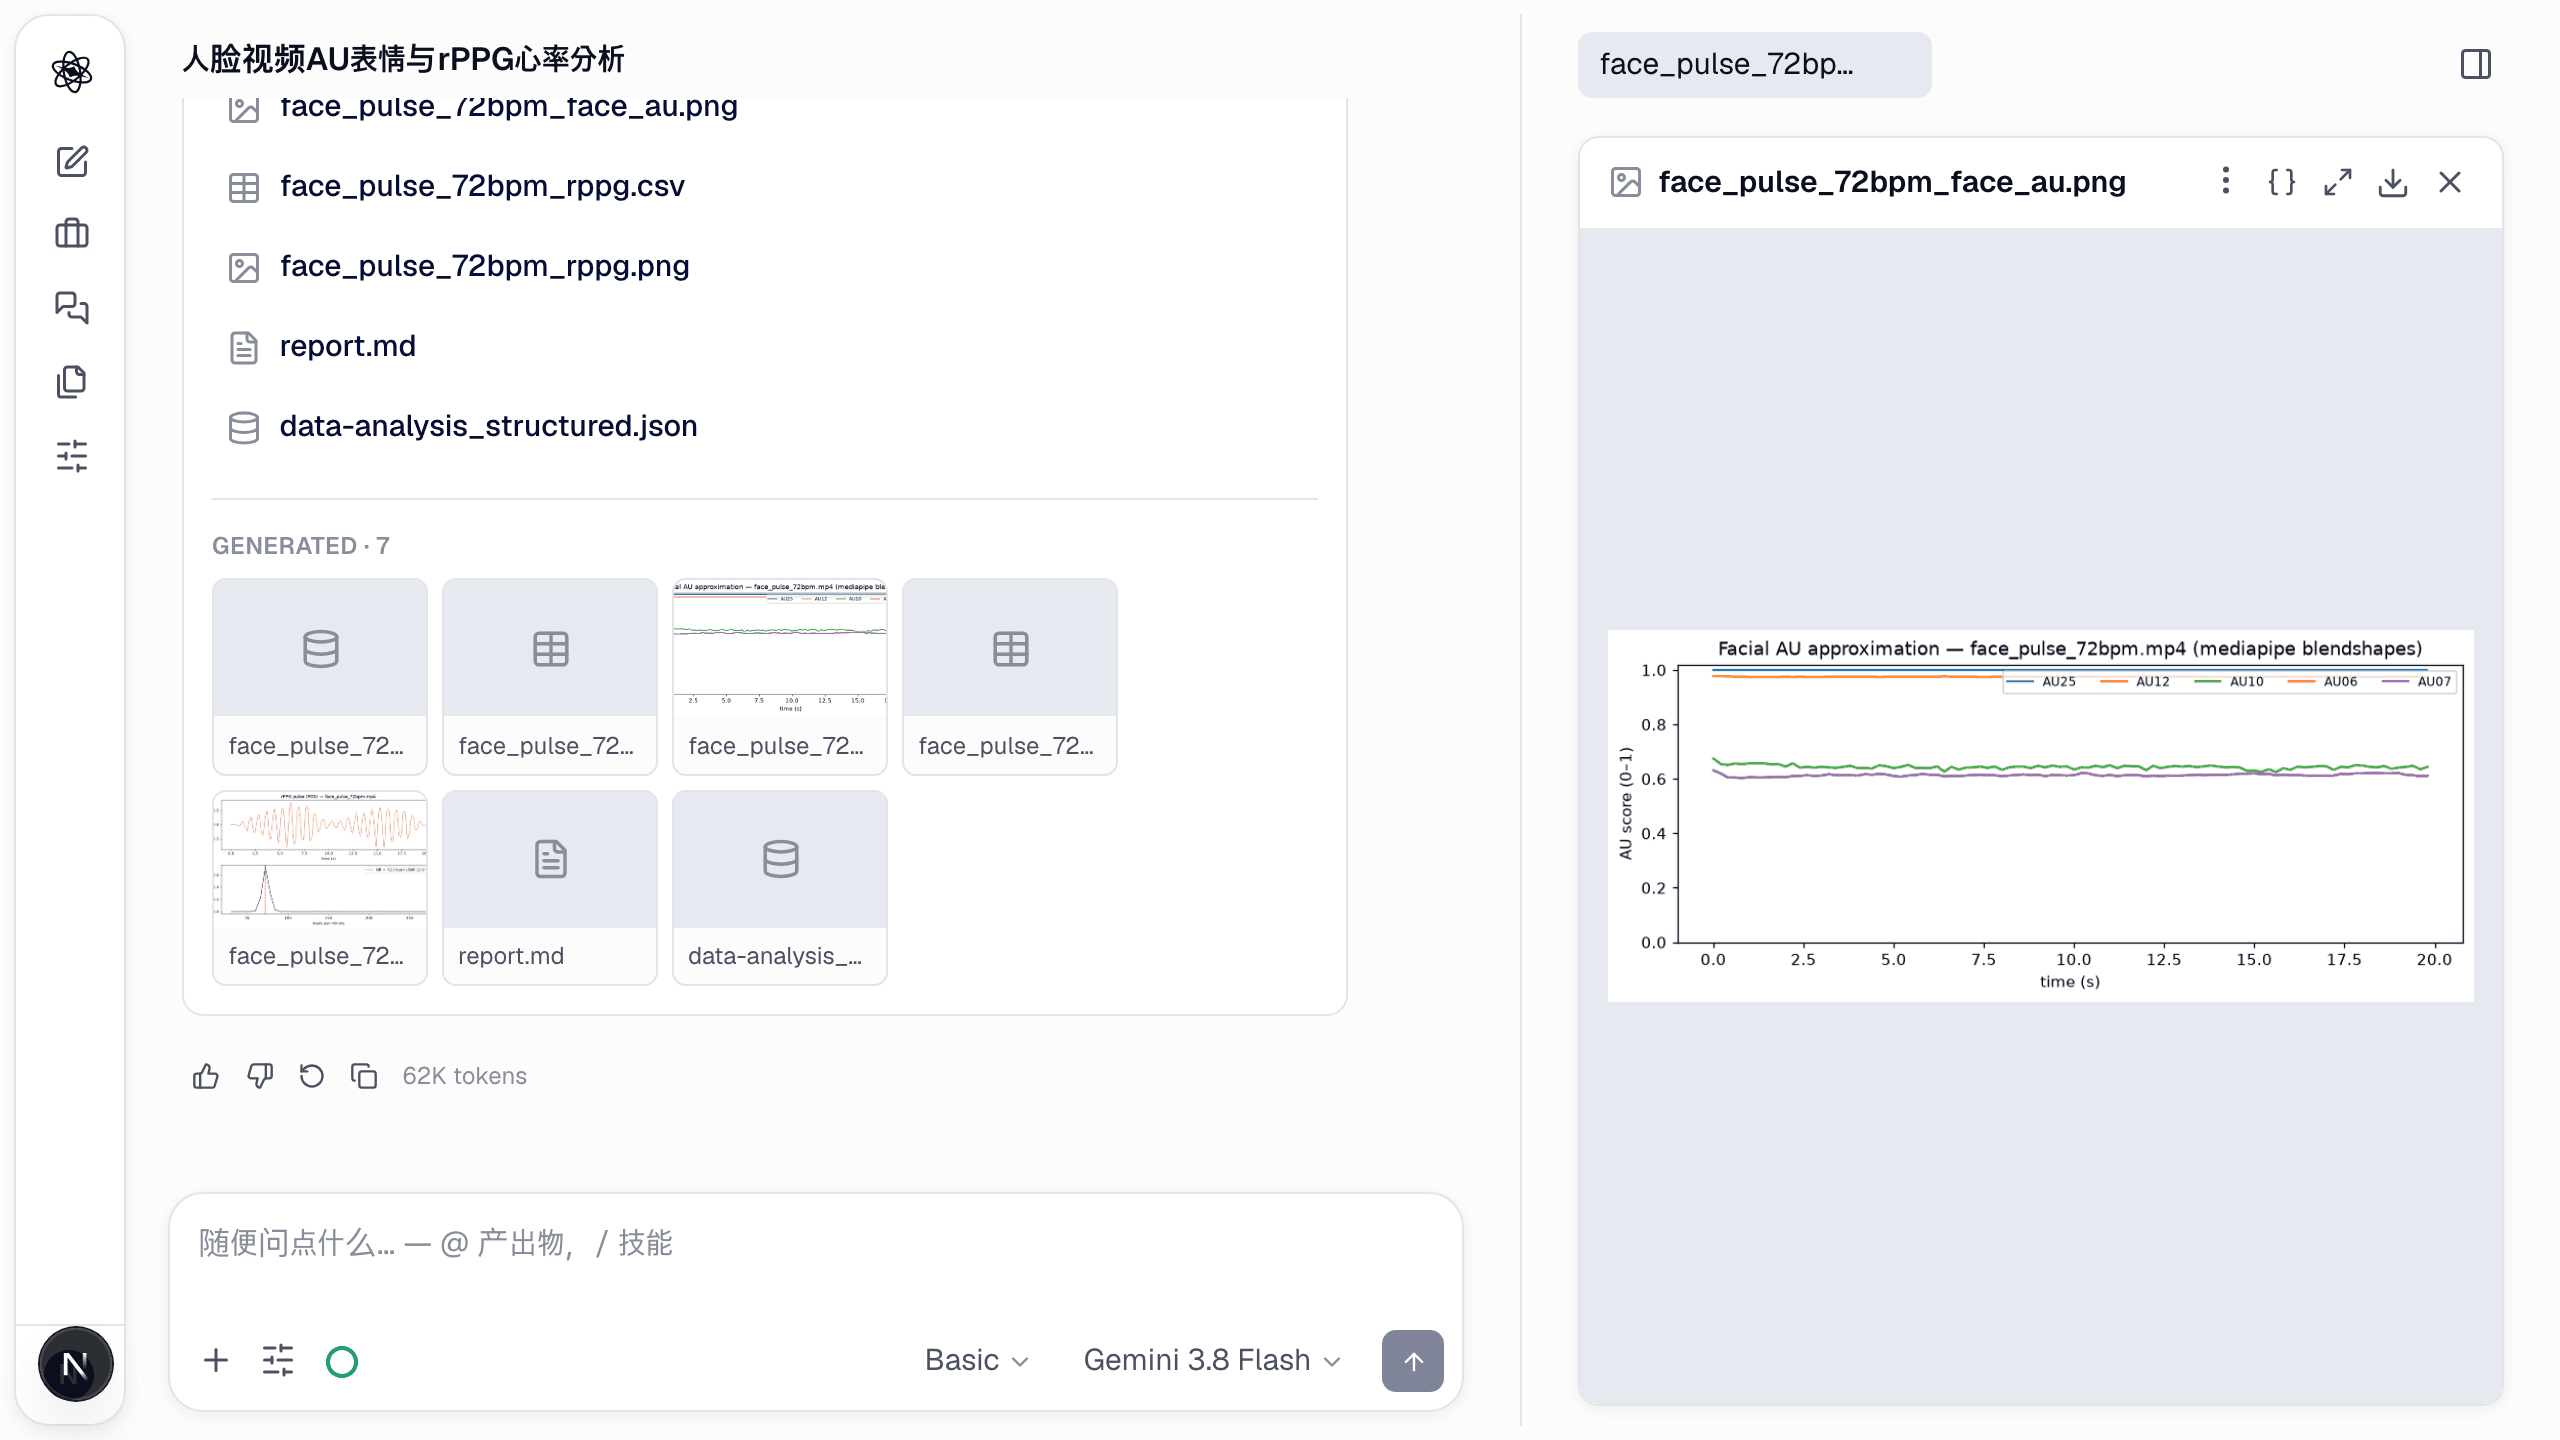Click the 62K tokens label
The width and height of the screenshot is (2560, 1440).
point(464,1076)
